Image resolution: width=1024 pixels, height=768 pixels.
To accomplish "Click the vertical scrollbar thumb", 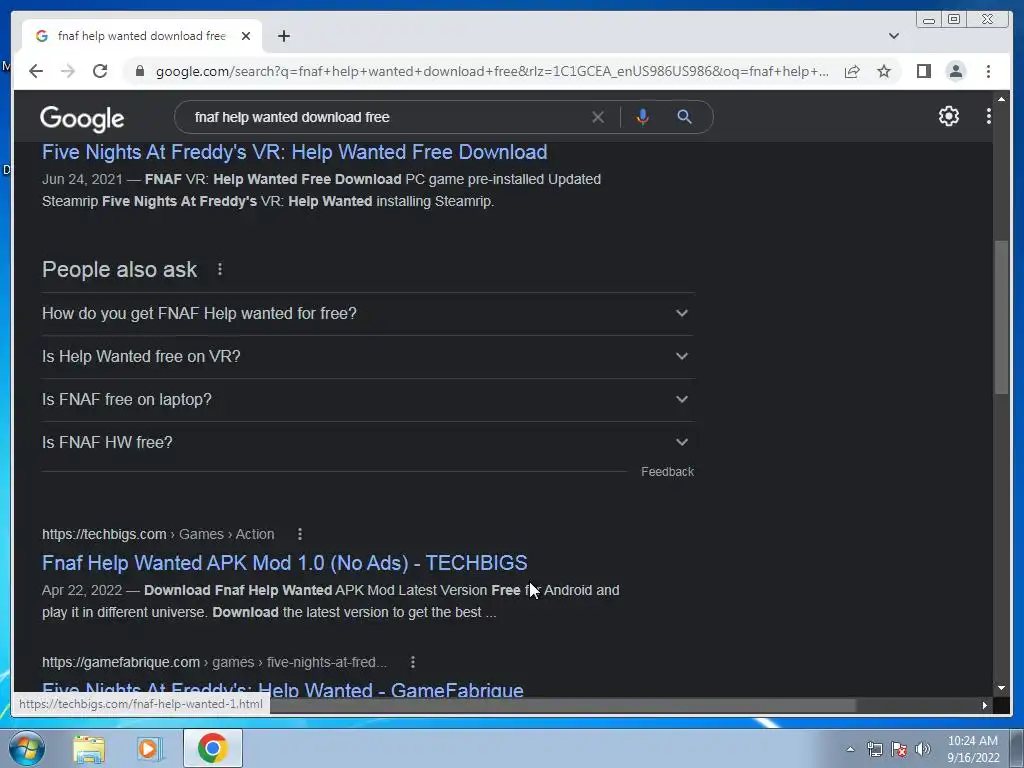I will pyautogui.click(x=1001, y=317).
